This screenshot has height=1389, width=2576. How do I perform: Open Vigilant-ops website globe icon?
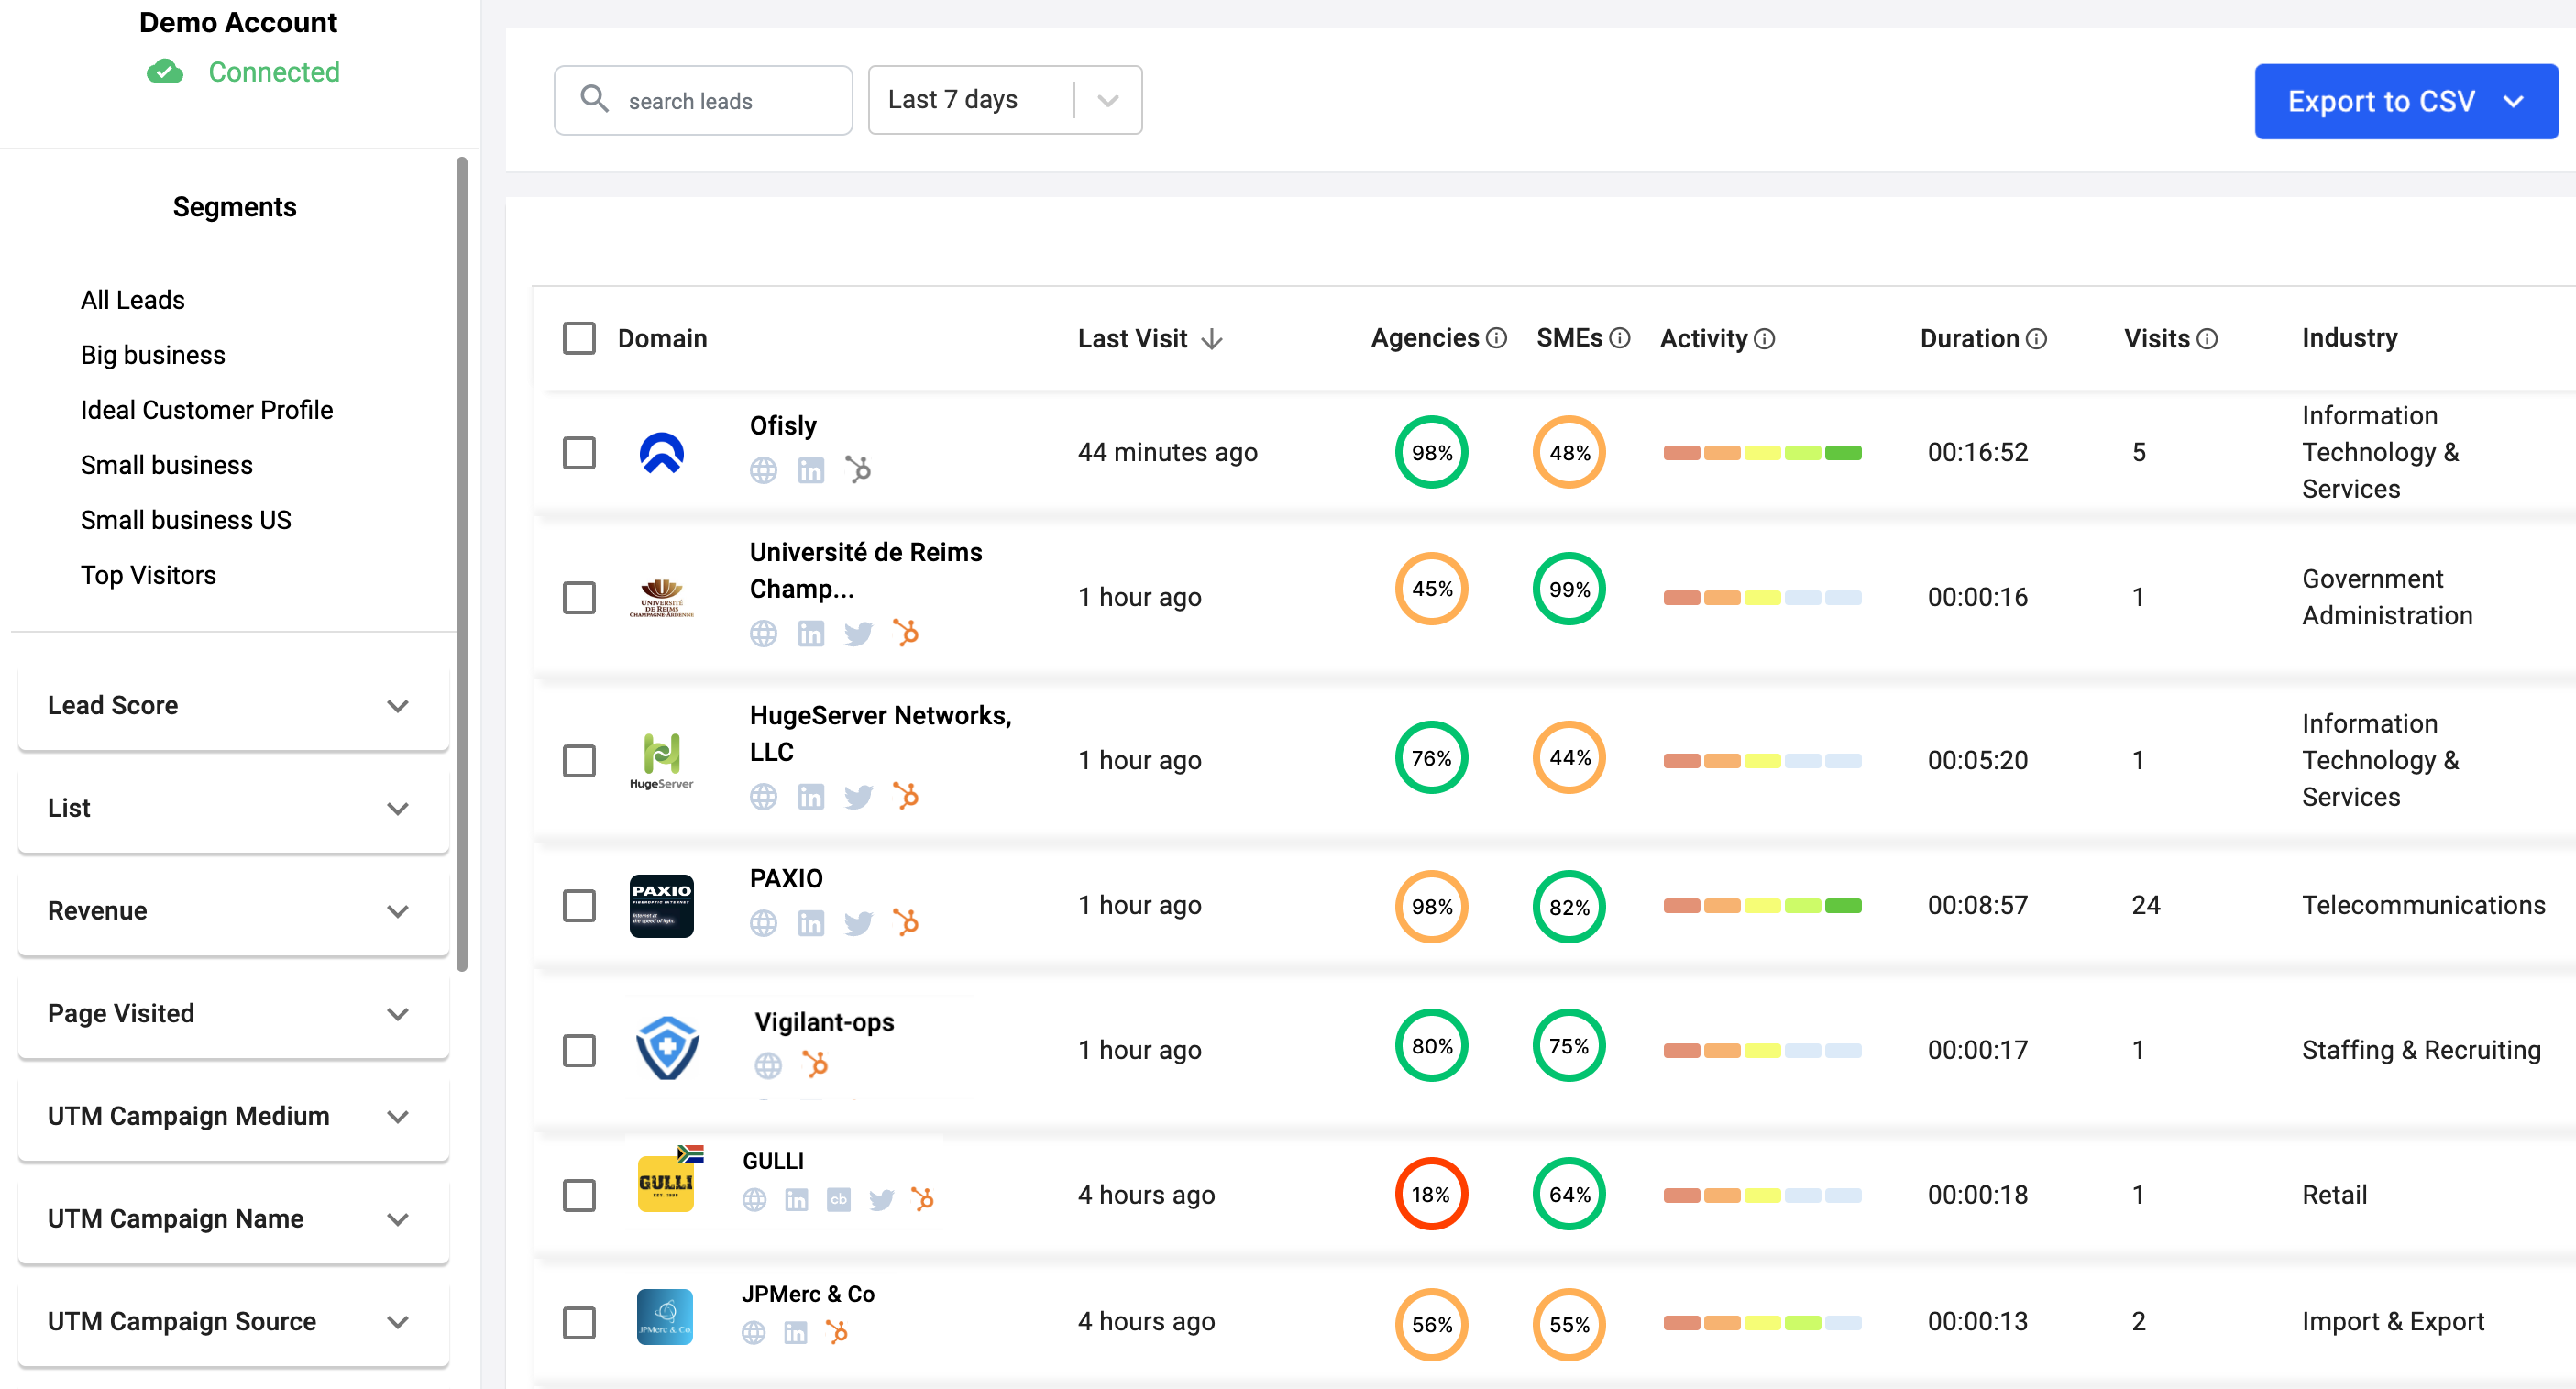coord(768,1066)
